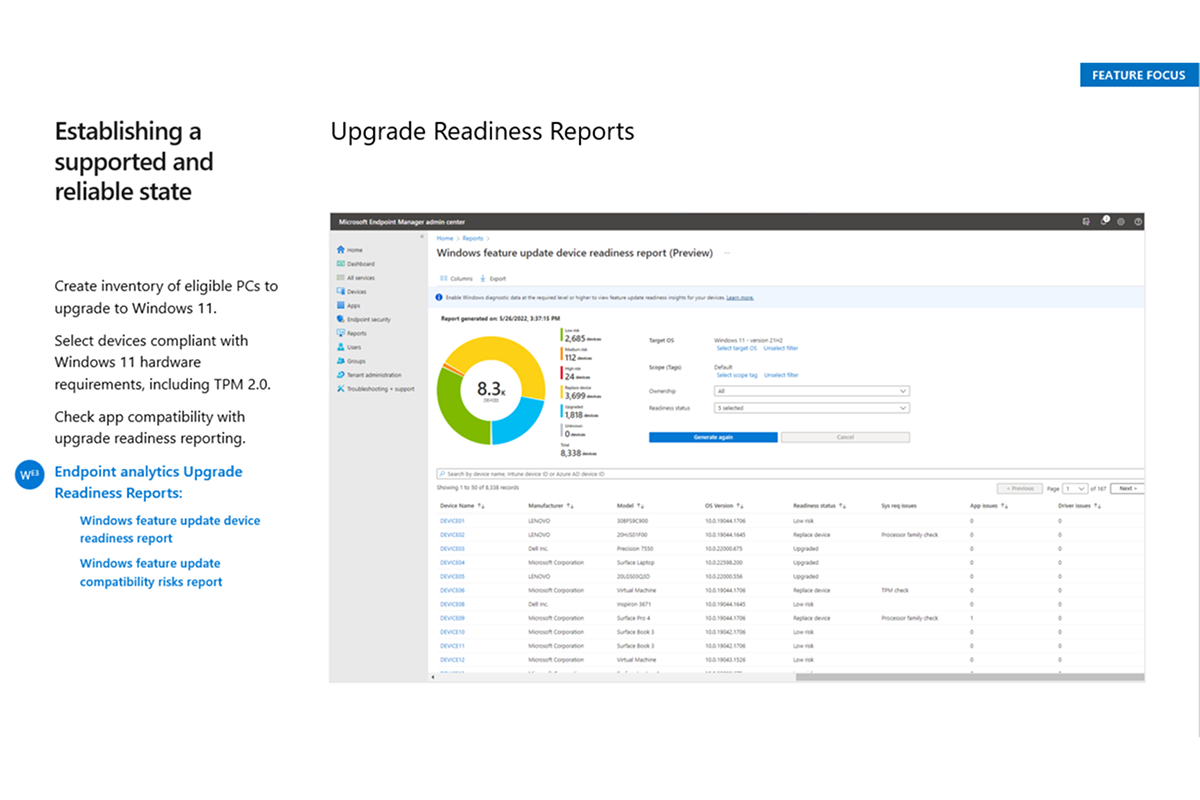
Task: Open the help question mark icon
Action: pyautogui.click(x=1138, y=221)
